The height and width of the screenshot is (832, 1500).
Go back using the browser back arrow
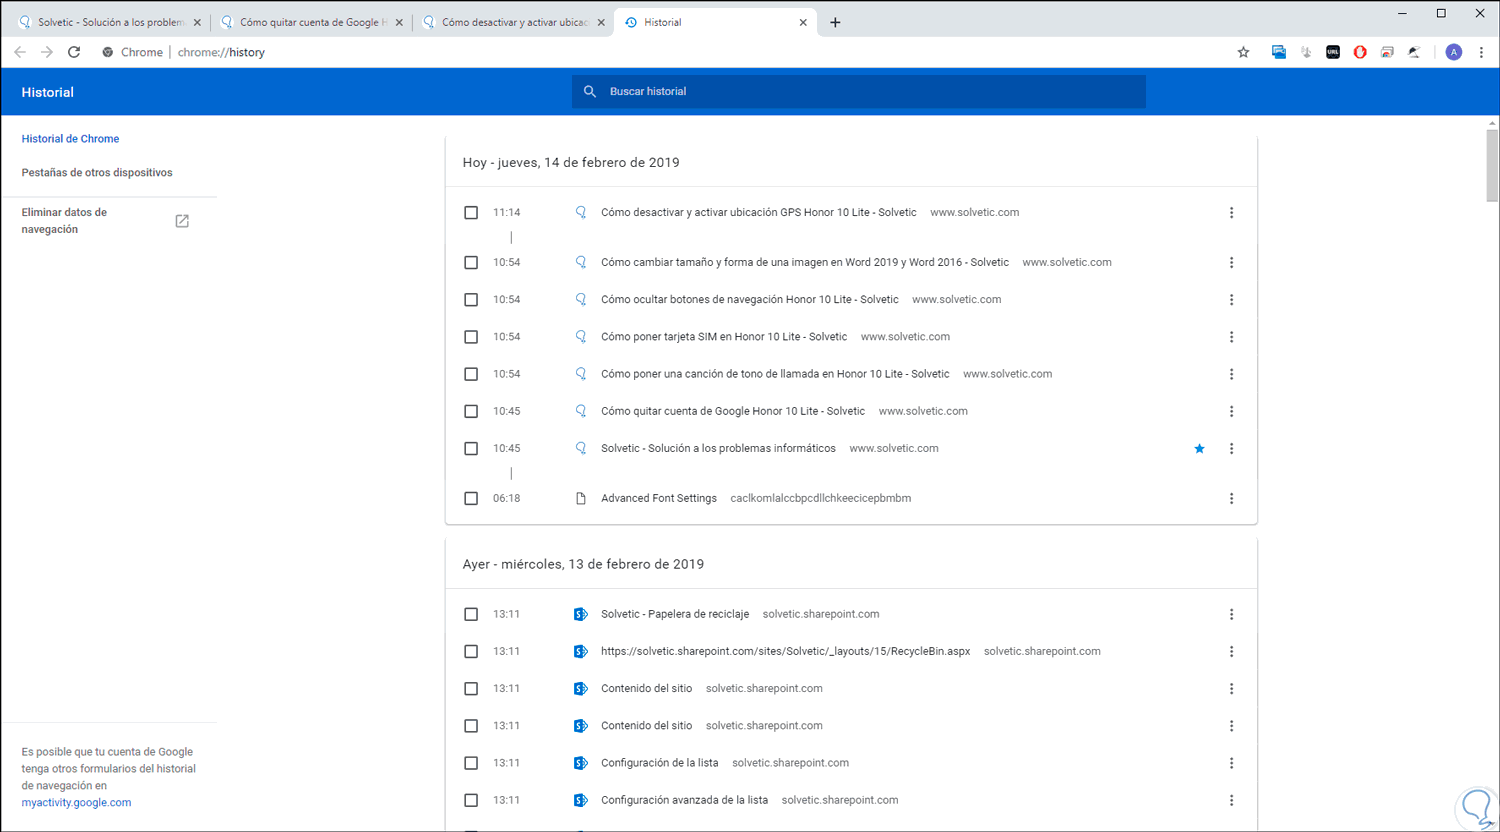[x=20, y=52]
